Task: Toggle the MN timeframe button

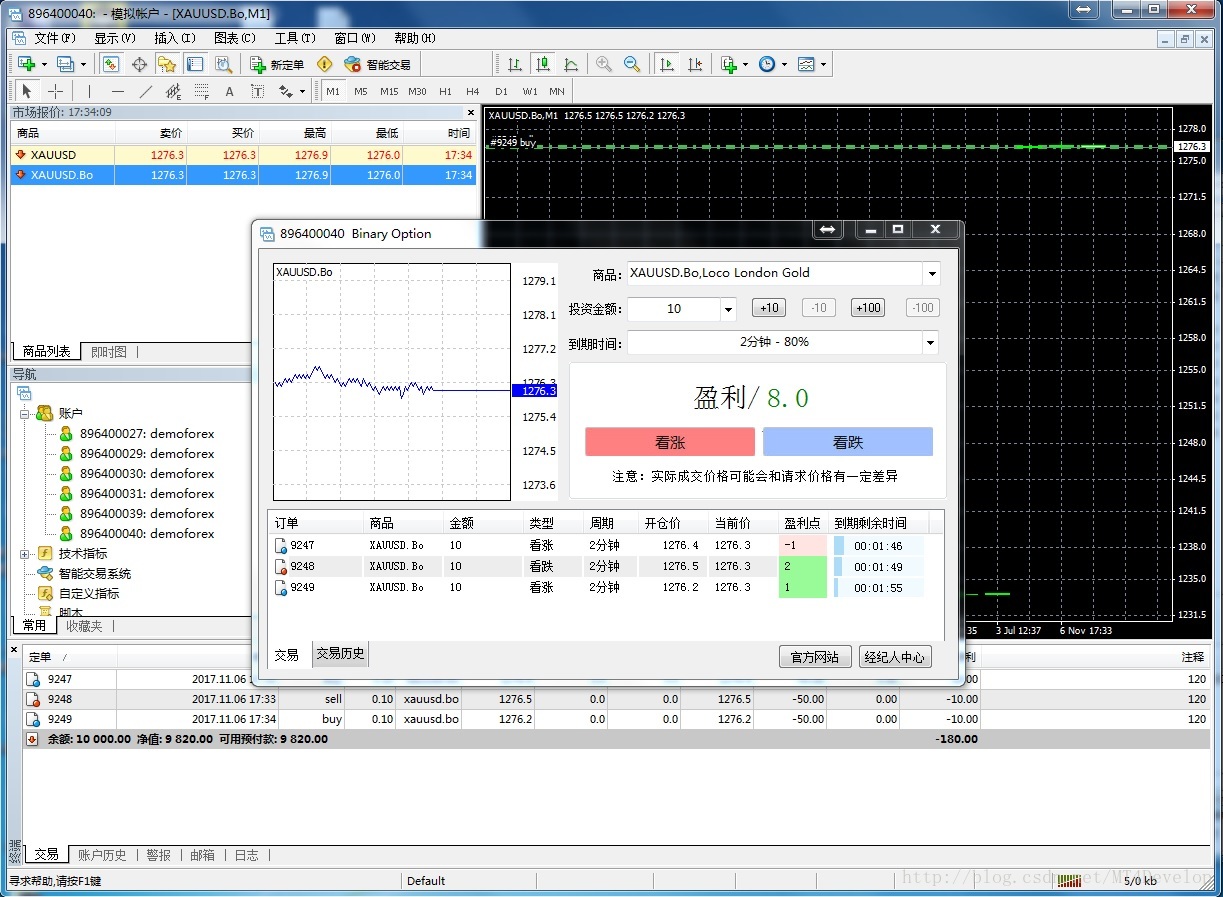Action: click(x=557, y=91)
